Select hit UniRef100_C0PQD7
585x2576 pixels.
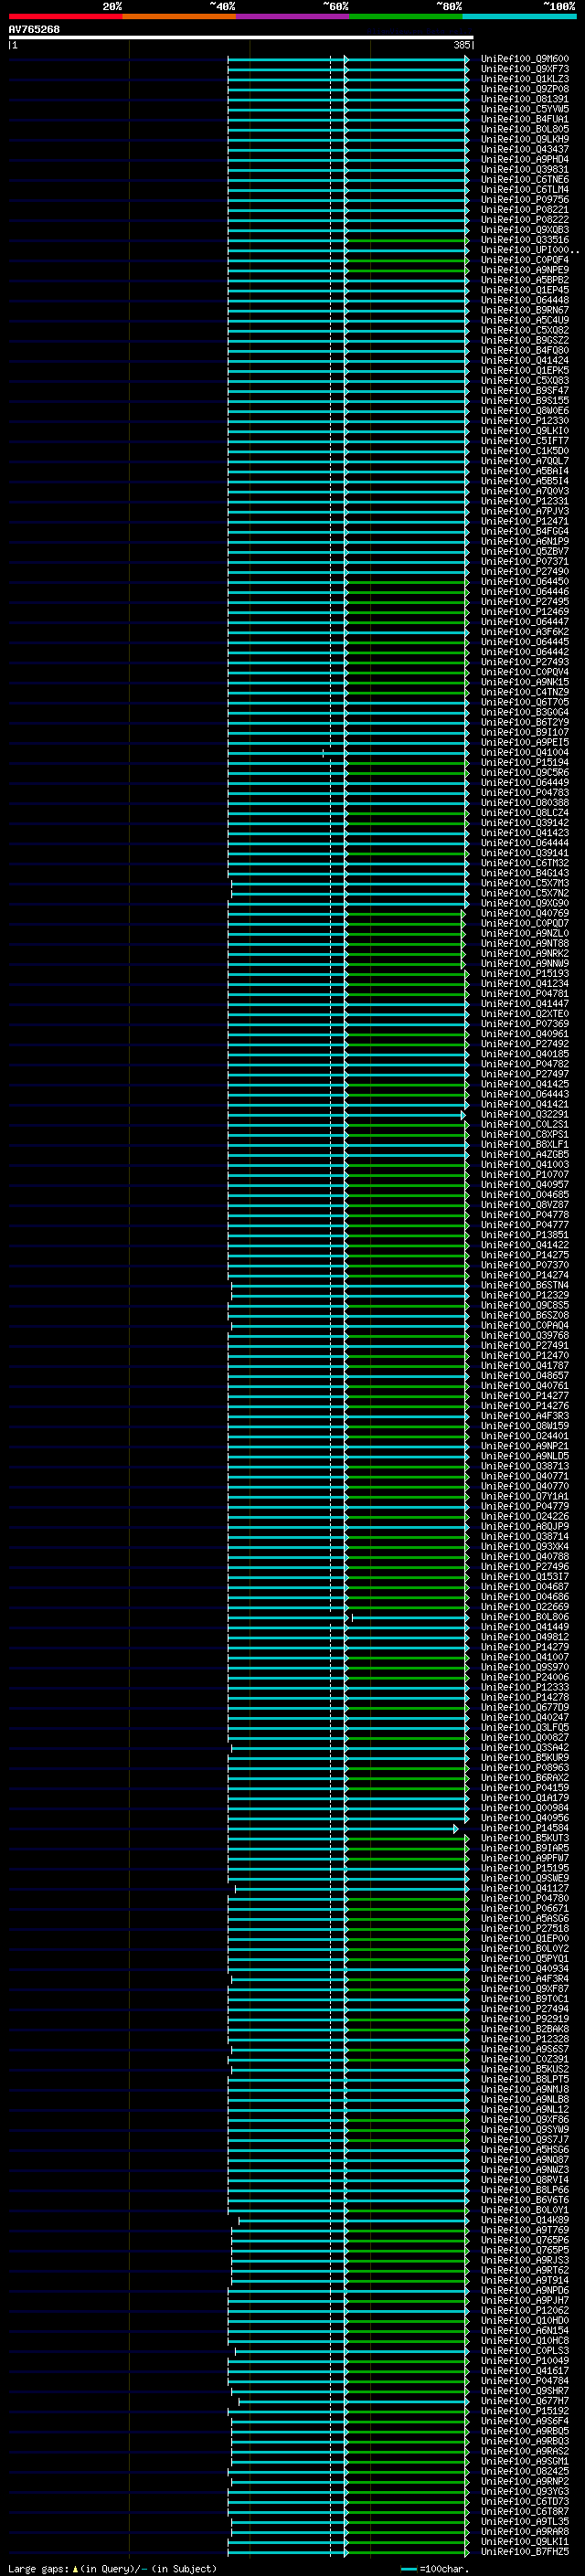525,923
